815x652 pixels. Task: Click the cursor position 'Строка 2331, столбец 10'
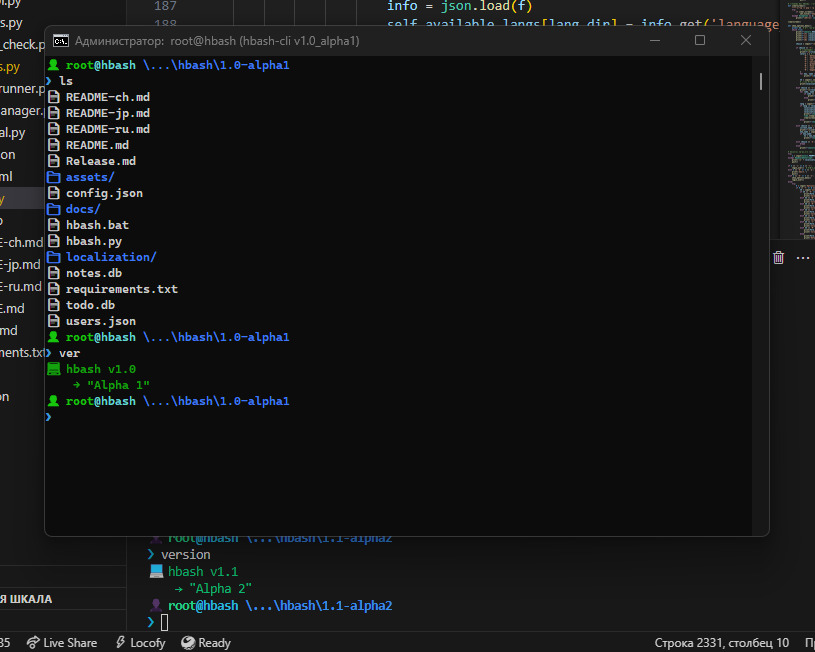tap(721, 642)
